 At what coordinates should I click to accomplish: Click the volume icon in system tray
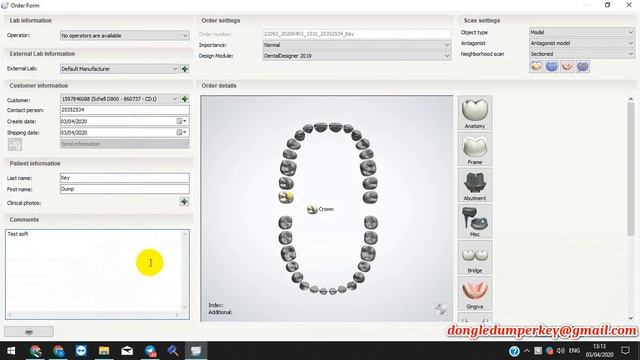561,351
